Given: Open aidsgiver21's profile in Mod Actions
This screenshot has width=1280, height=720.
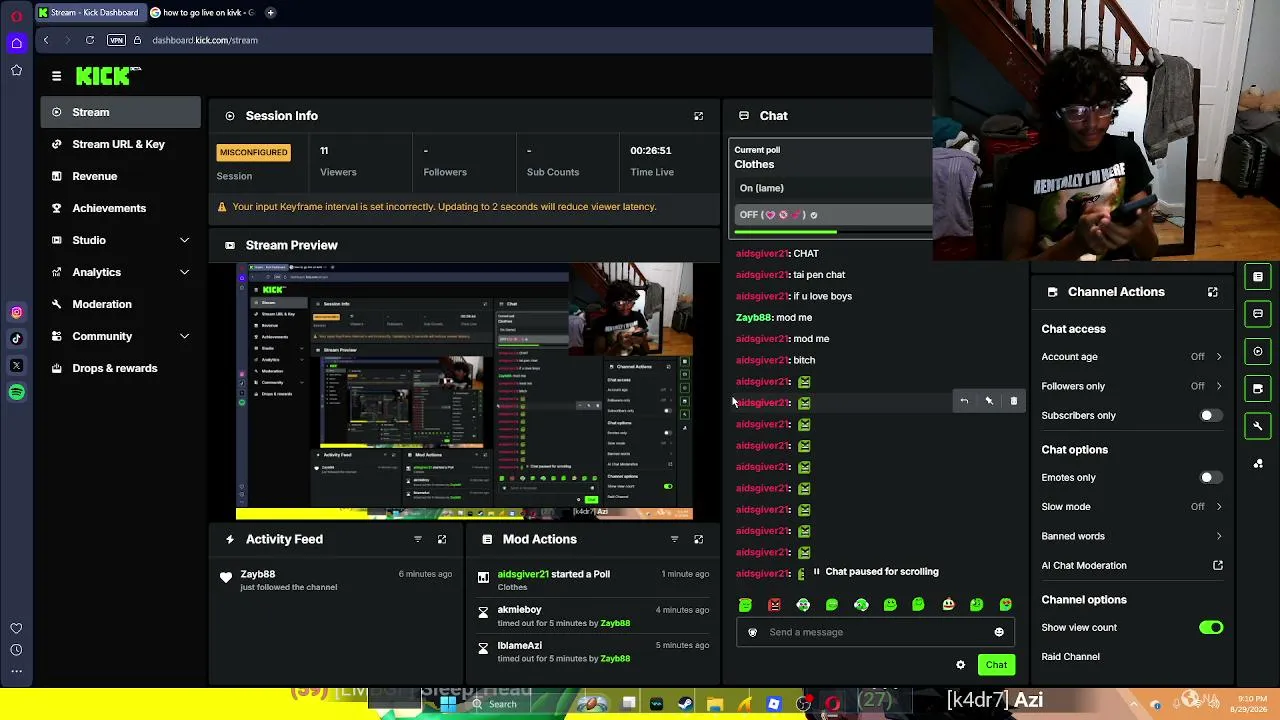Looking at the screenshot, I should point(523,574).
